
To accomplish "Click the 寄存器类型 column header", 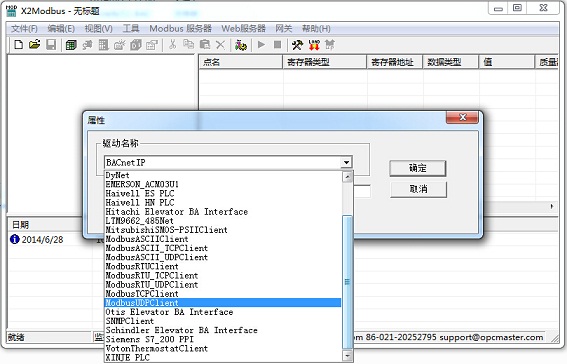I will (325, 62).
